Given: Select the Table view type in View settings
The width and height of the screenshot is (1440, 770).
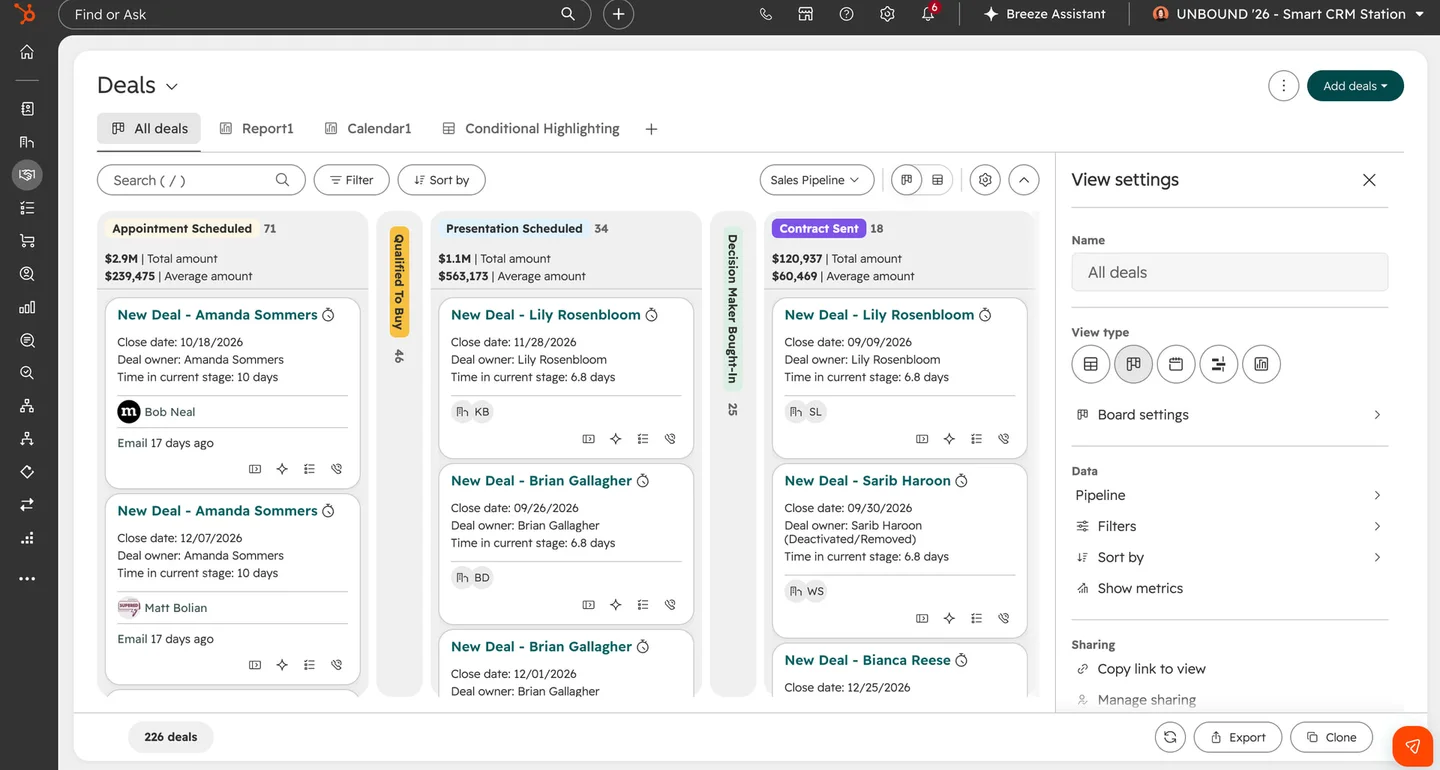Looking at the screenshot, I should click(1091, 364).
